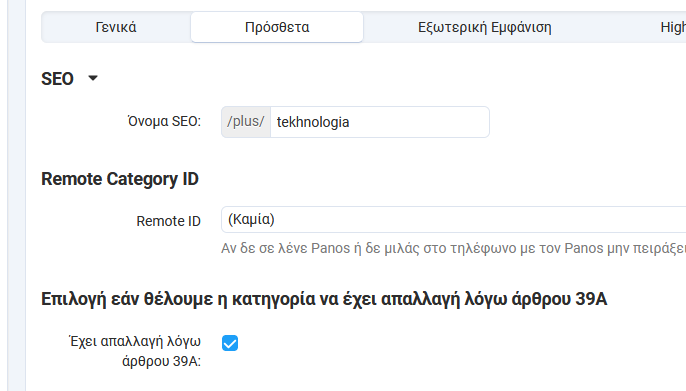Viewport: 686px width, 391px height.
Task: Open the Remote ID dropdown
Action: [x=454, y=220]
